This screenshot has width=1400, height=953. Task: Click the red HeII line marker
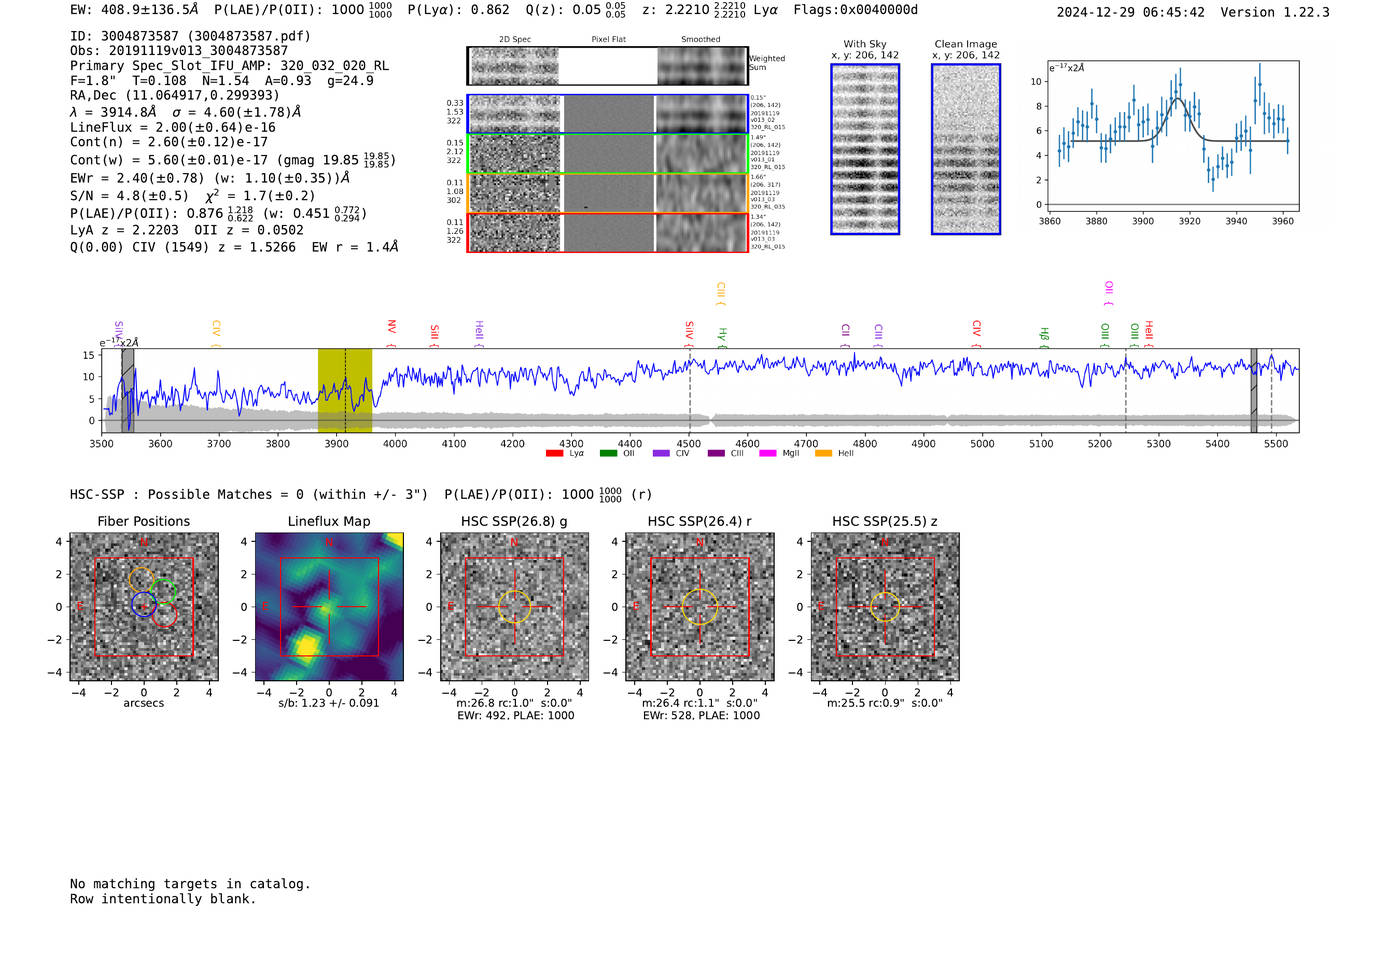(1149, 333)
